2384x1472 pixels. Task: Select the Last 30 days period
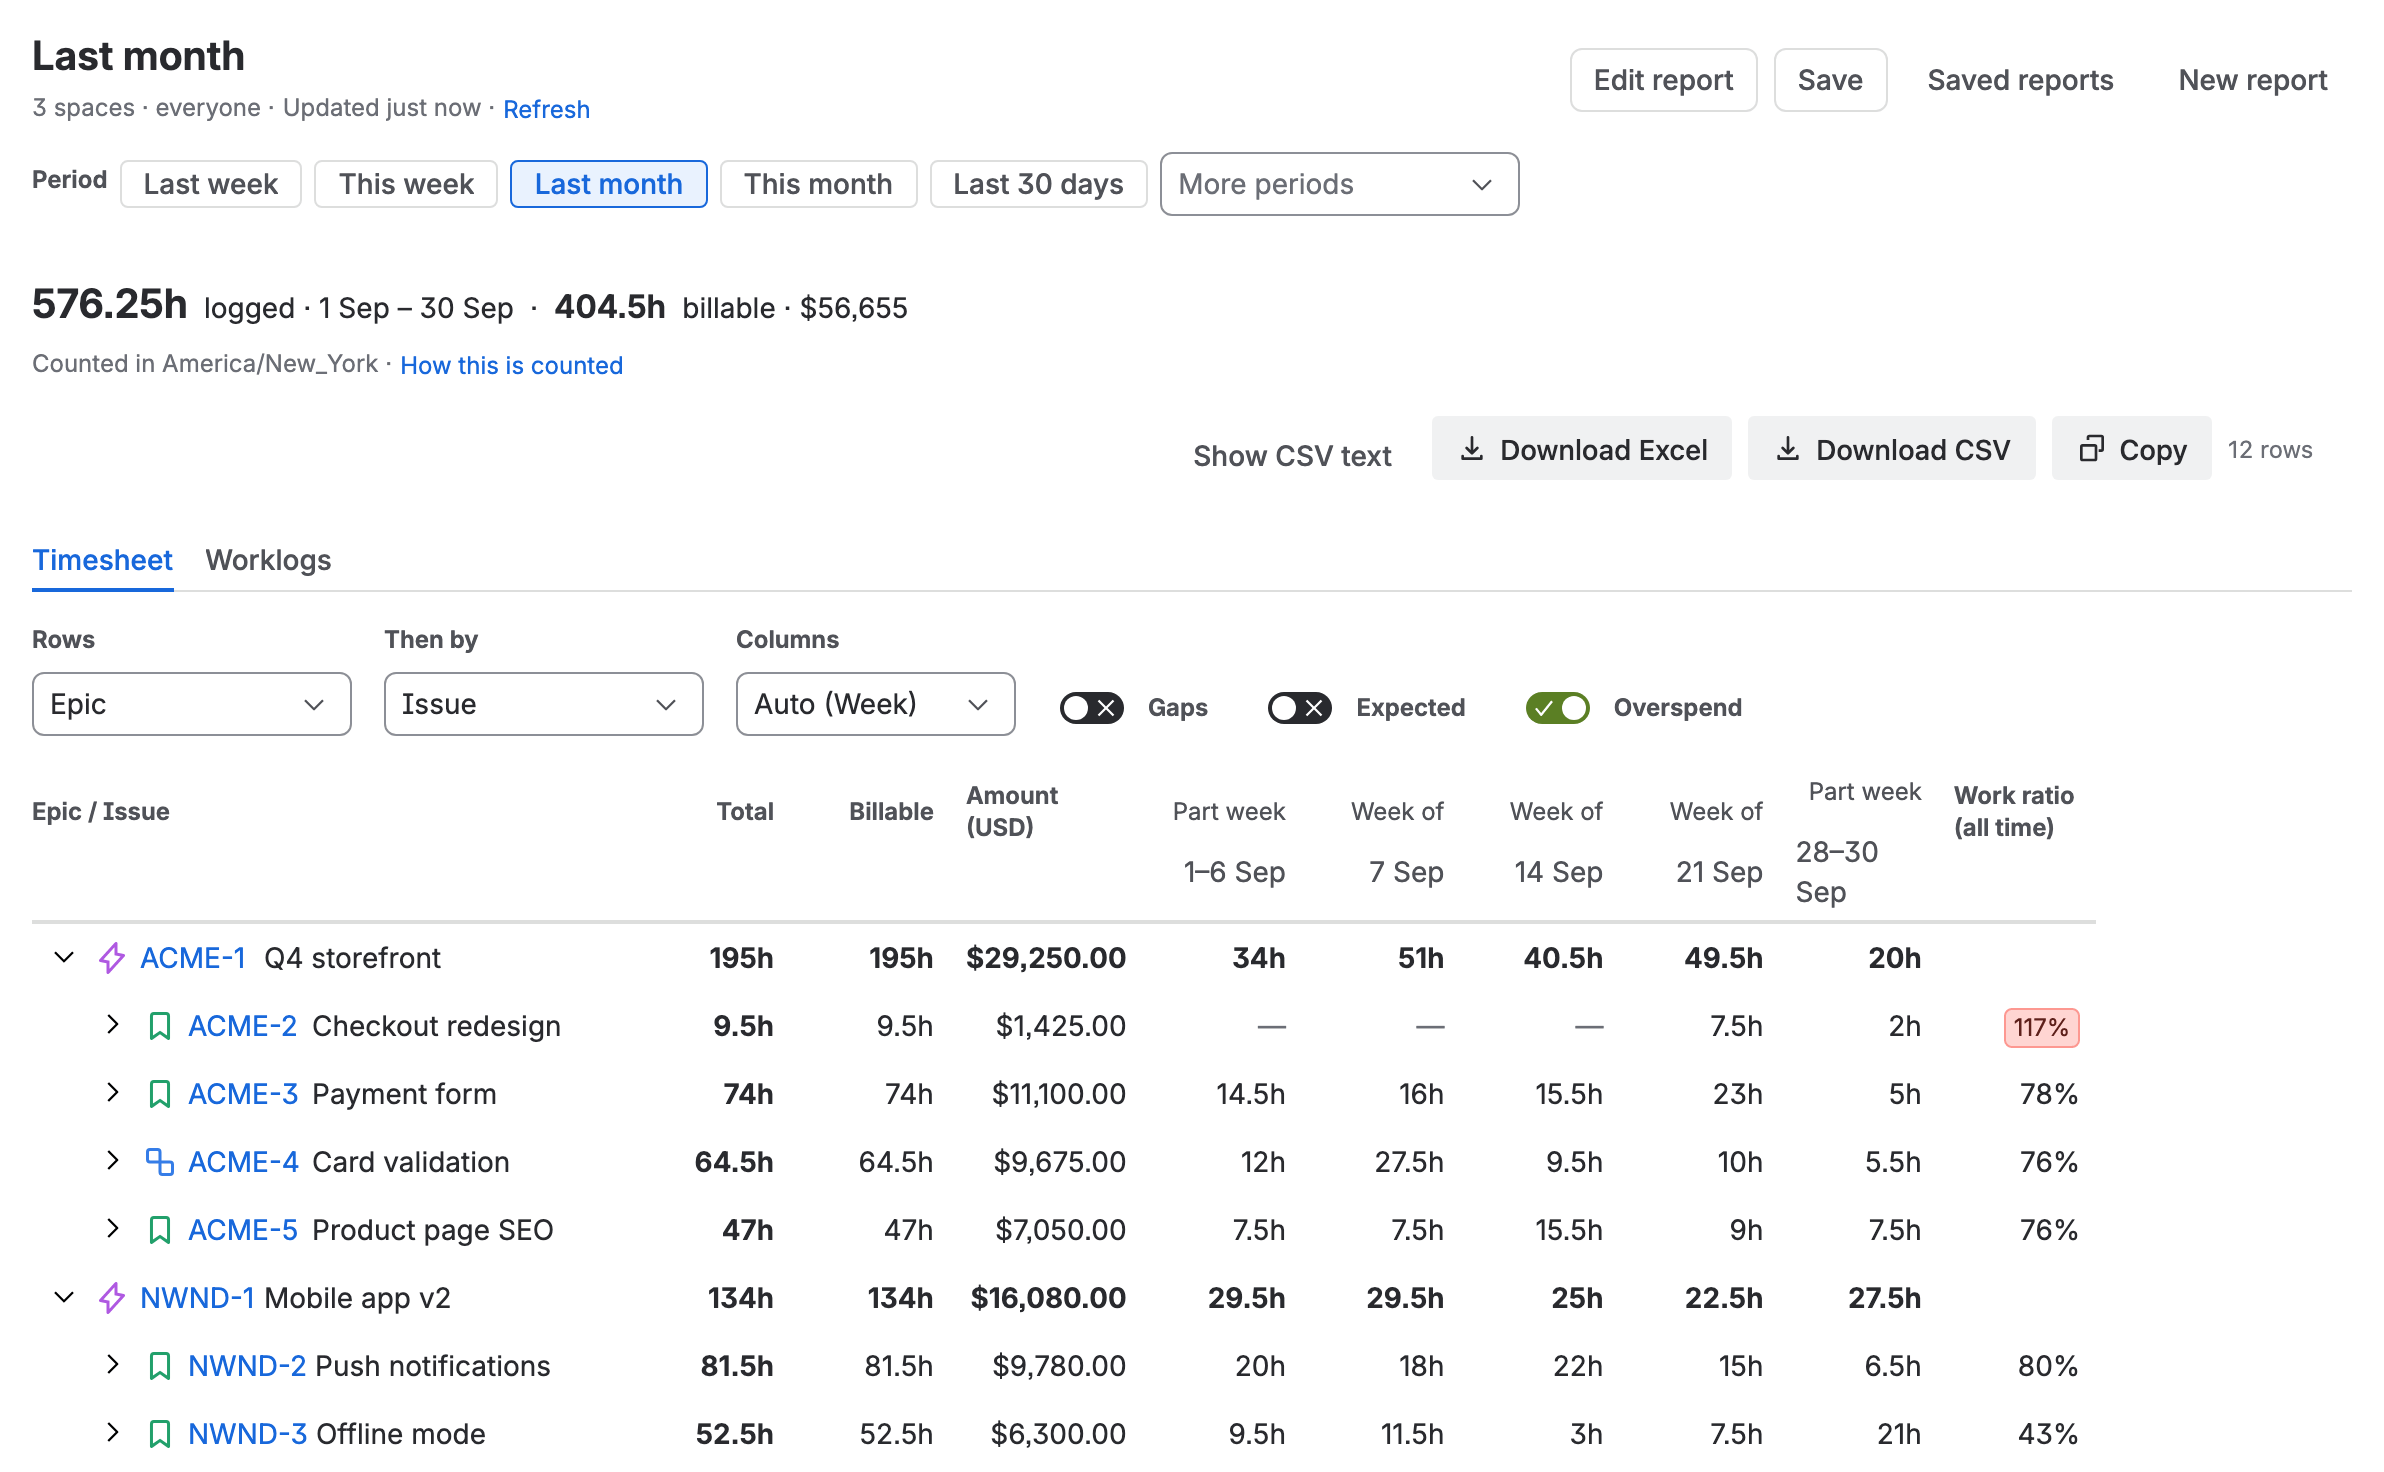(1038, 184)
